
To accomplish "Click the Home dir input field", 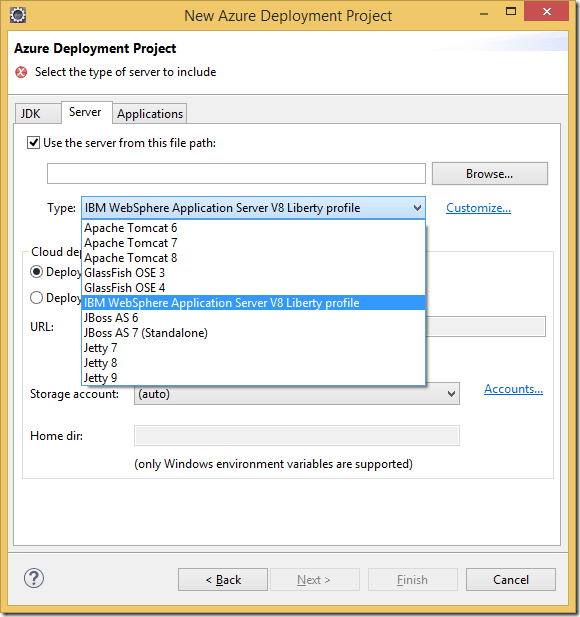I will 297,436.
